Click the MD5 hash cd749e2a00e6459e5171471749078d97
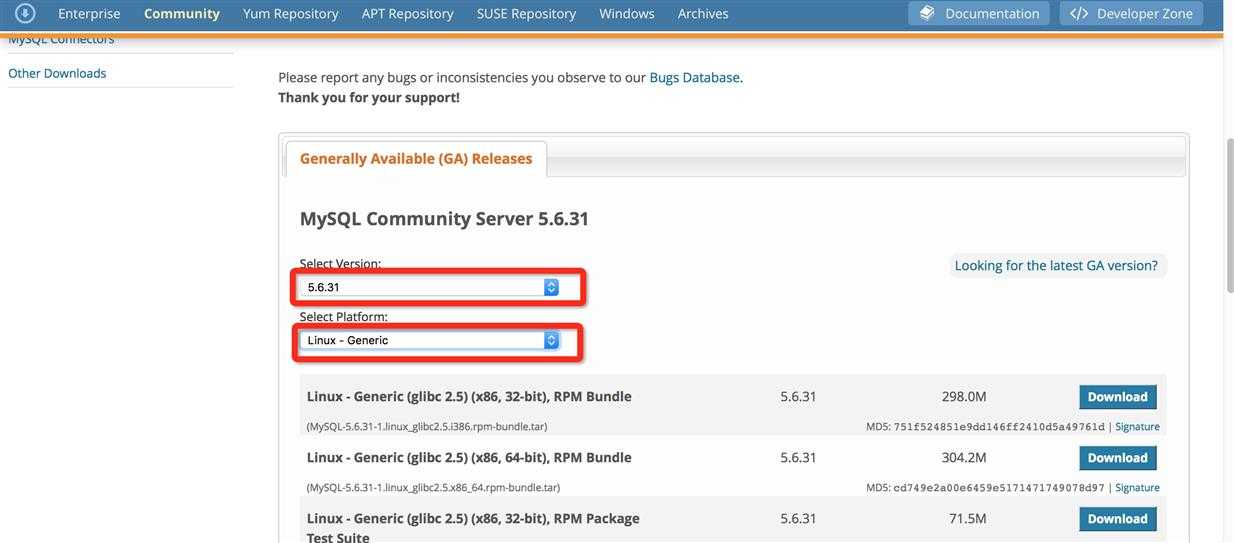 [999, 488]
